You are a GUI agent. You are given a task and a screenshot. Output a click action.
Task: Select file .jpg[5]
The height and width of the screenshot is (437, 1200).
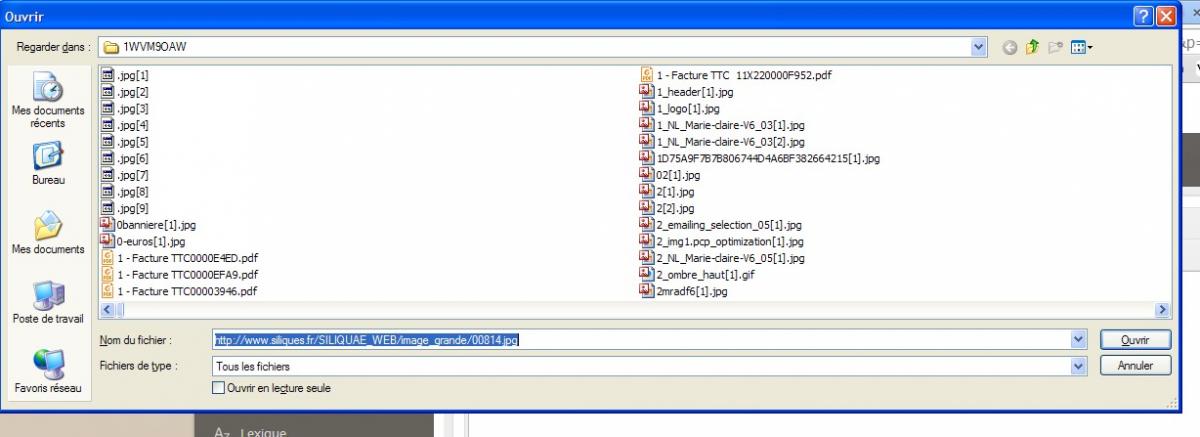133,142
